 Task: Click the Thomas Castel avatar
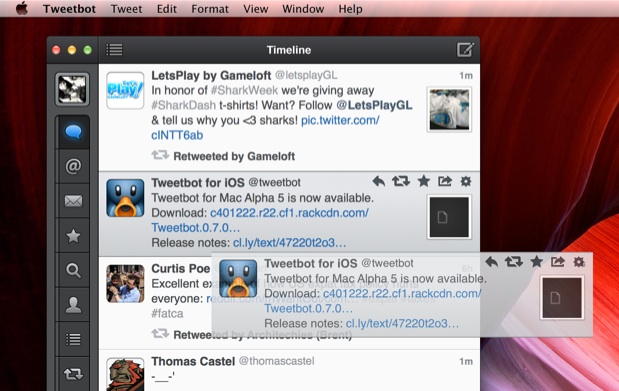[x=125, y=374]
